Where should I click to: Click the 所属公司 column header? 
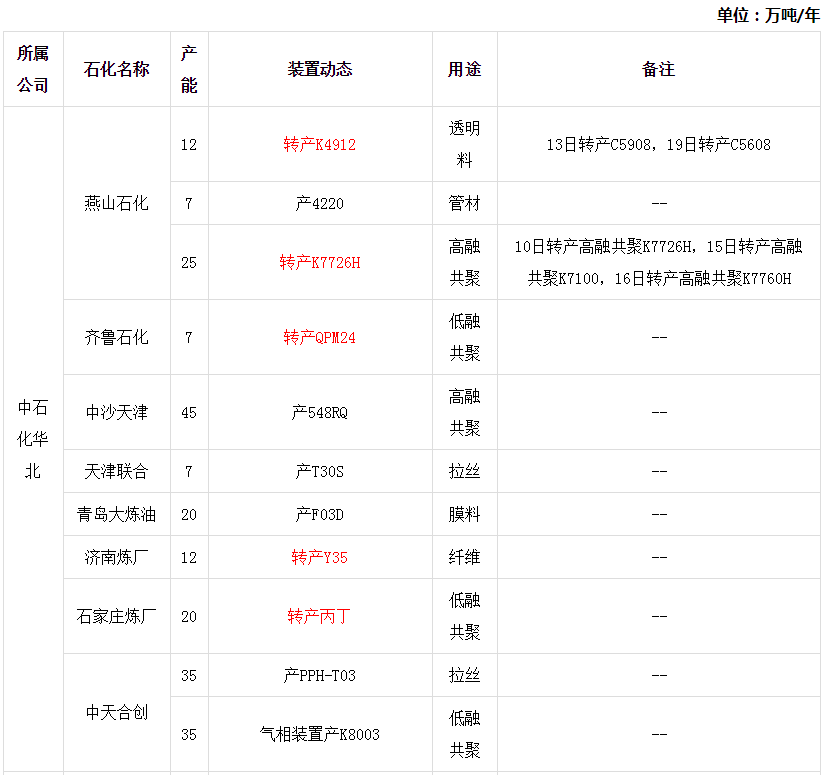pos(33,69)
